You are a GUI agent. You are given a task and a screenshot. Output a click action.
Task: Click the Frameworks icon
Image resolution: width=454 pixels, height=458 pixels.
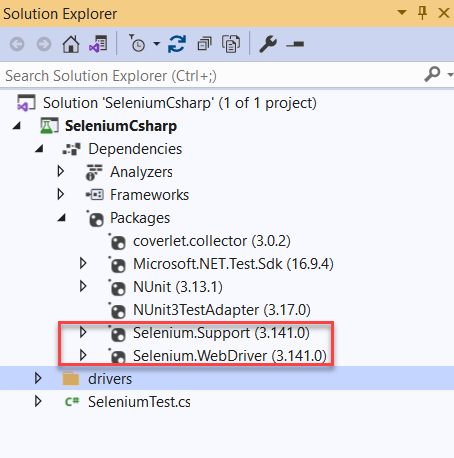[x=95, y=195]
